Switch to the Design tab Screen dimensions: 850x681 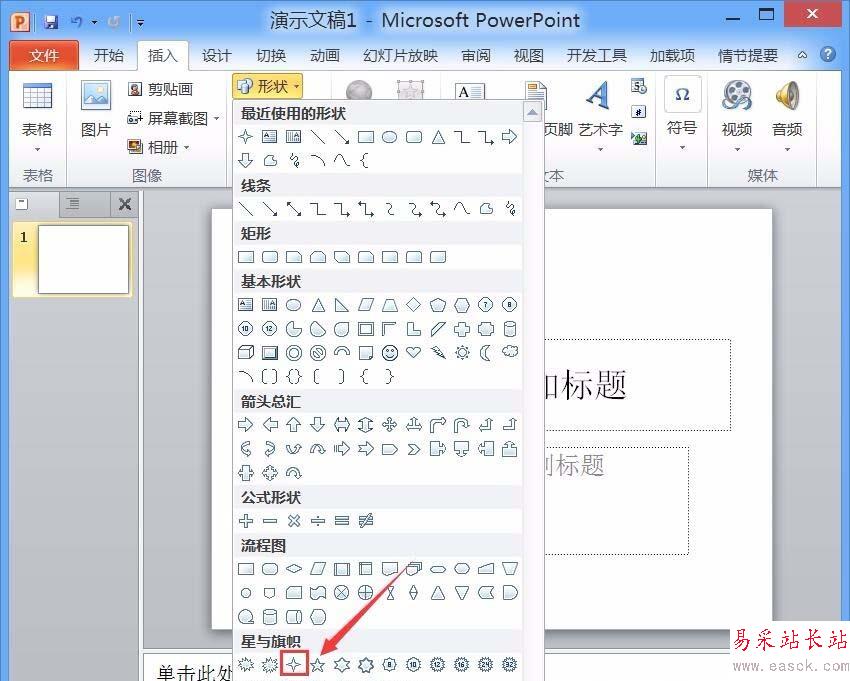point(216,55)
